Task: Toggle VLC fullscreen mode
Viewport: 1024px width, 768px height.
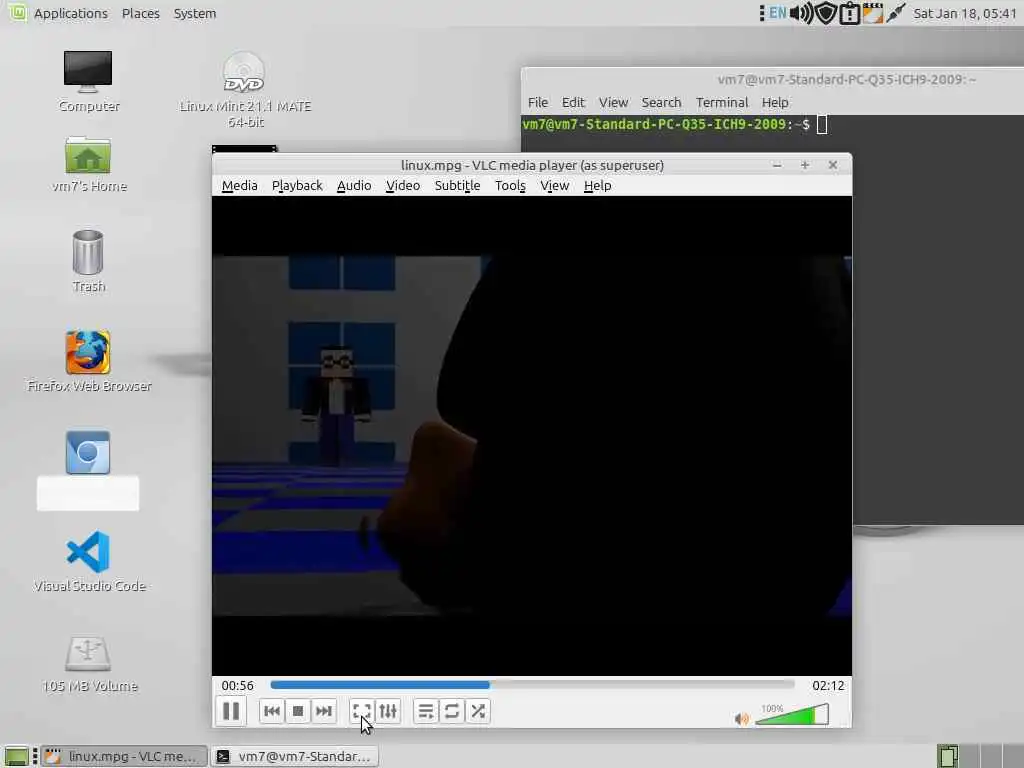Action: 362,711
